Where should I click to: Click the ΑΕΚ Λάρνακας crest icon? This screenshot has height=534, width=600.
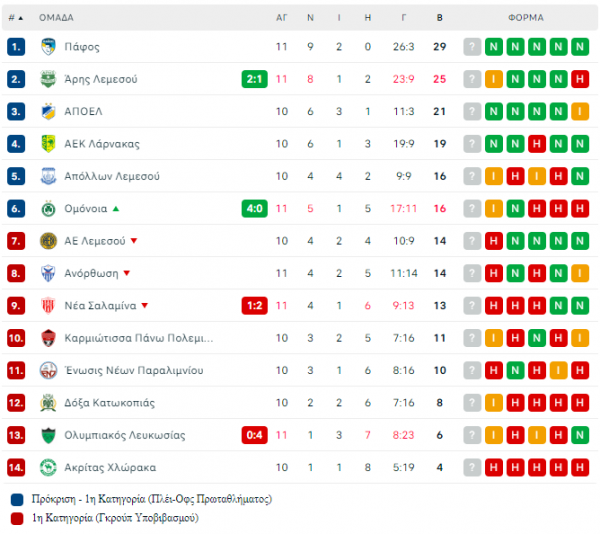tap(48, 144)
